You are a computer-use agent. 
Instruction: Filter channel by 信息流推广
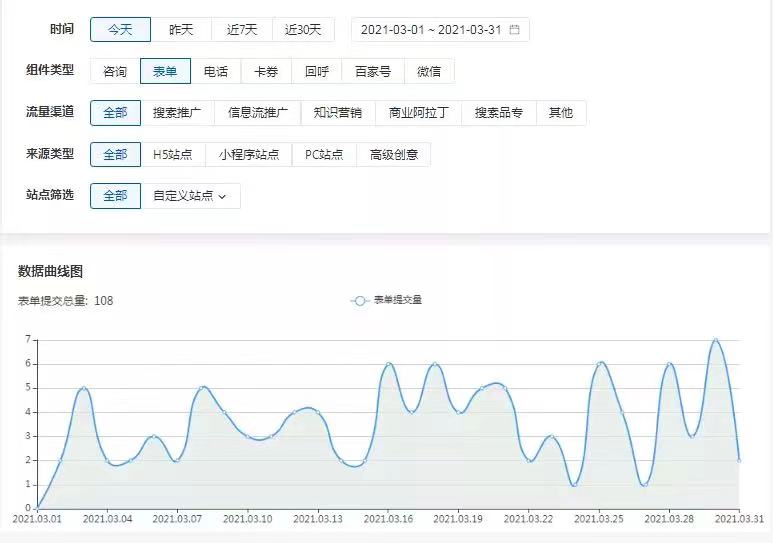(257, 113)
